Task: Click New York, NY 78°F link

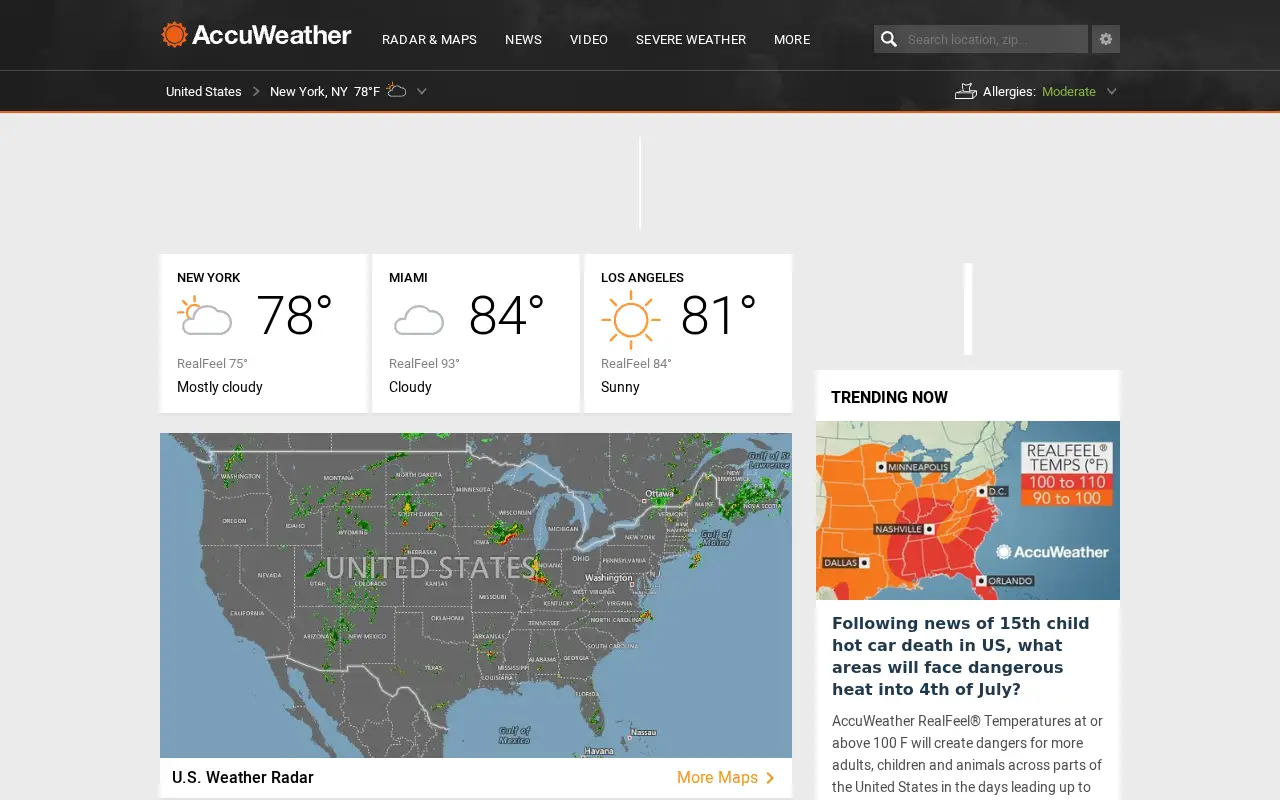Action: point(325,91)
